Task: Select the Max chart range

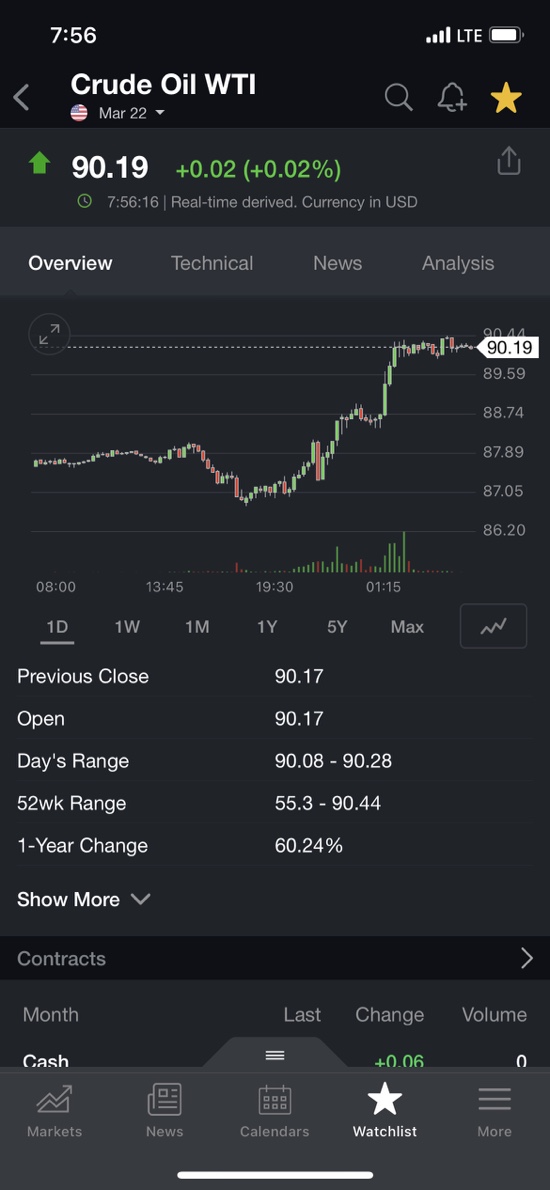Action: (407, 627)
